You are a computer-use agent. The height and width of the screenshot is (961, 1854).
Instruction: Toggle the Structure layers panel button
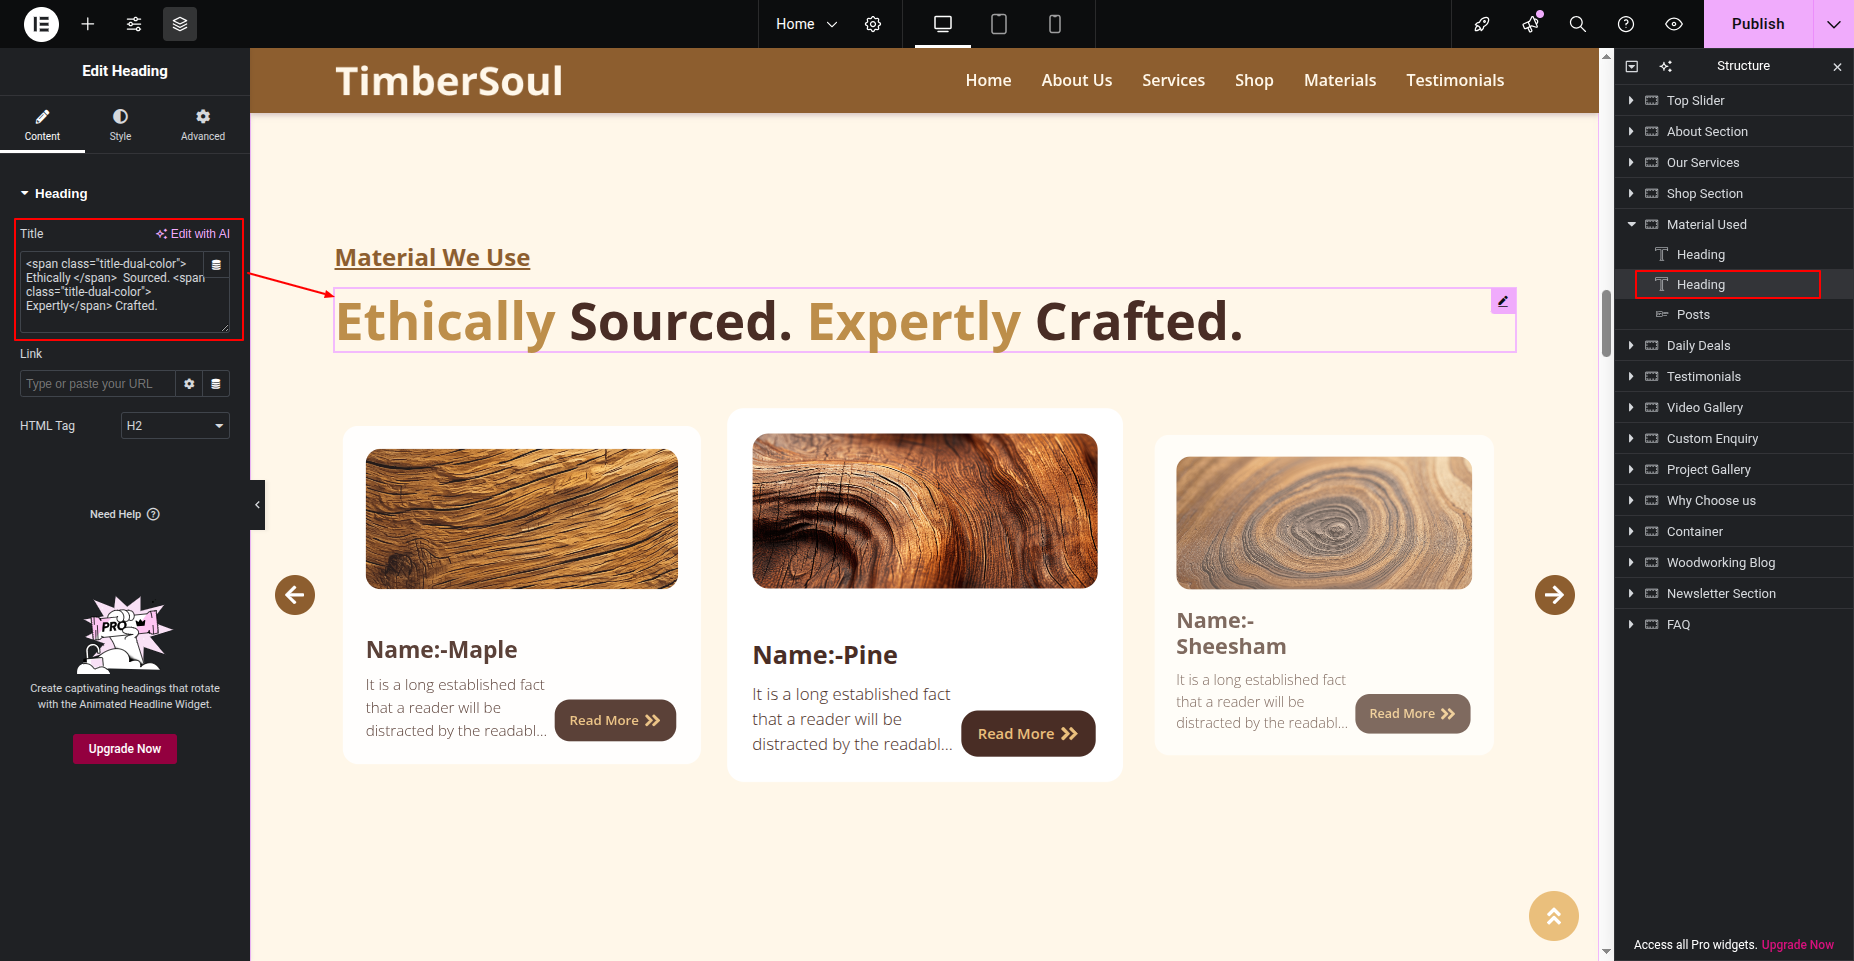180,24
